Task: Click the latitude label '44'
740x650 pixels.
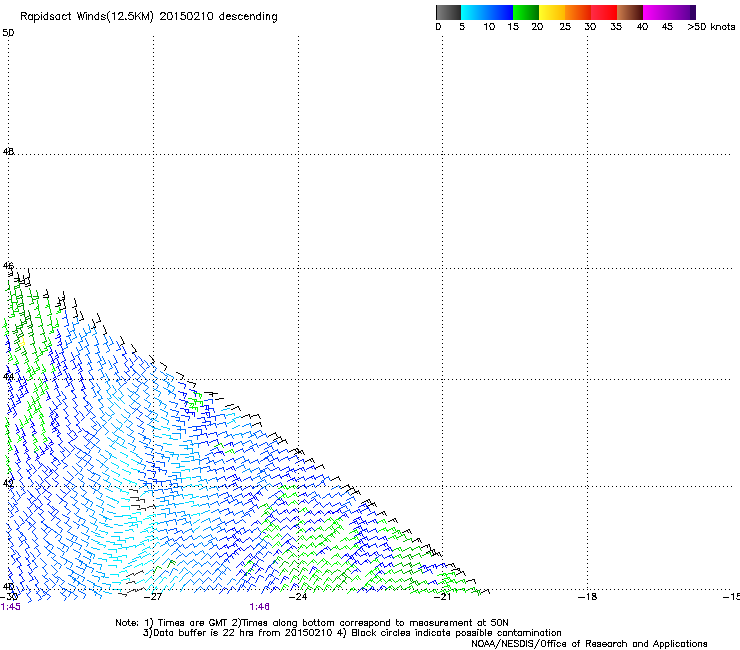Action: 8,377
